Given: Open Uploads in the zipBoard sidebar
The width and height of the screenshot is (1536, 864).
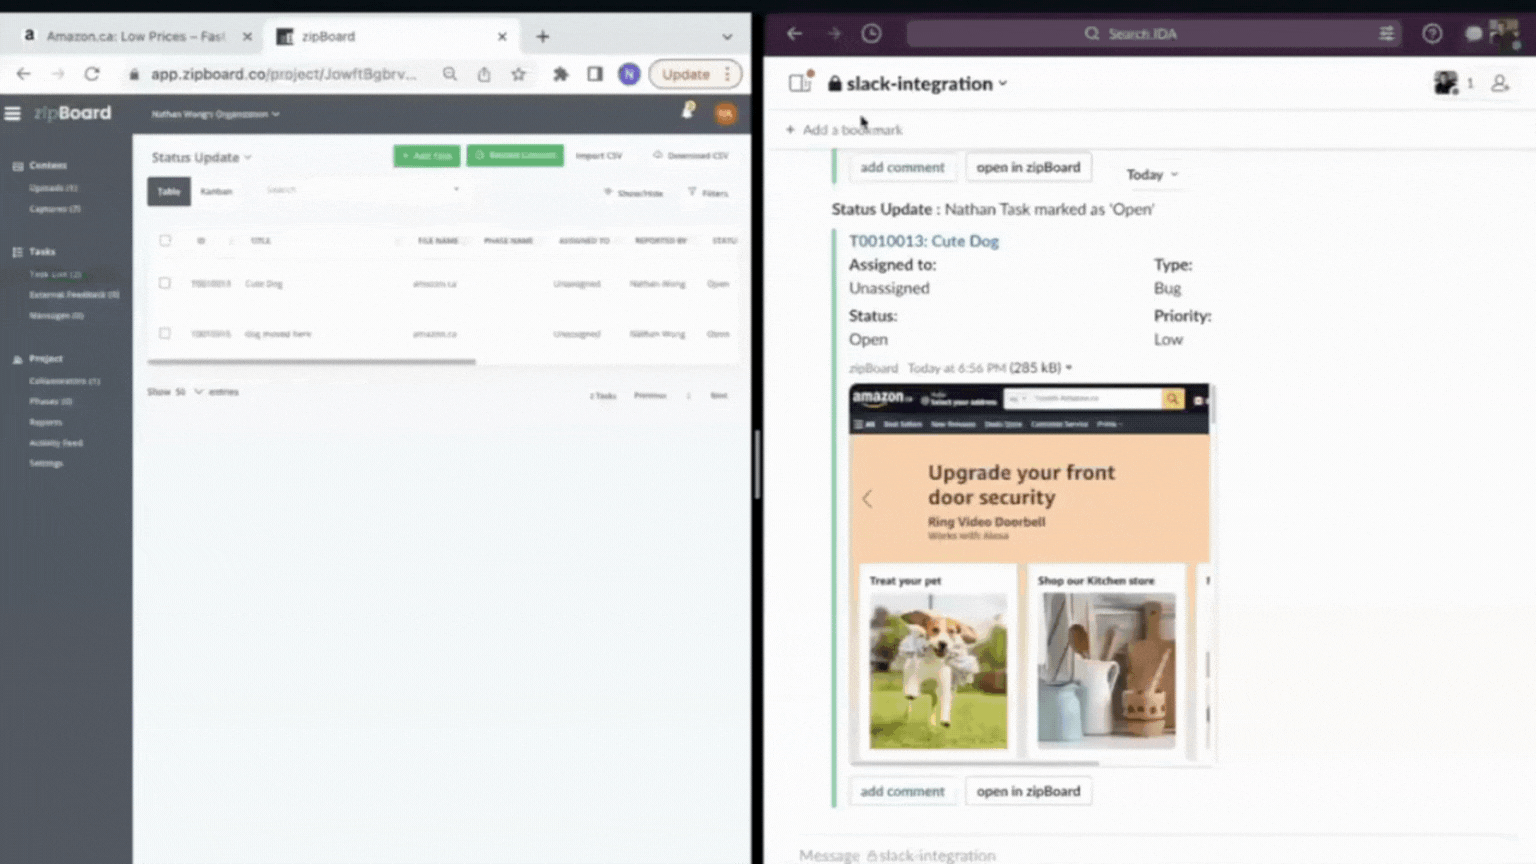Looking at the screenshot, I should [x=53, y=188].
